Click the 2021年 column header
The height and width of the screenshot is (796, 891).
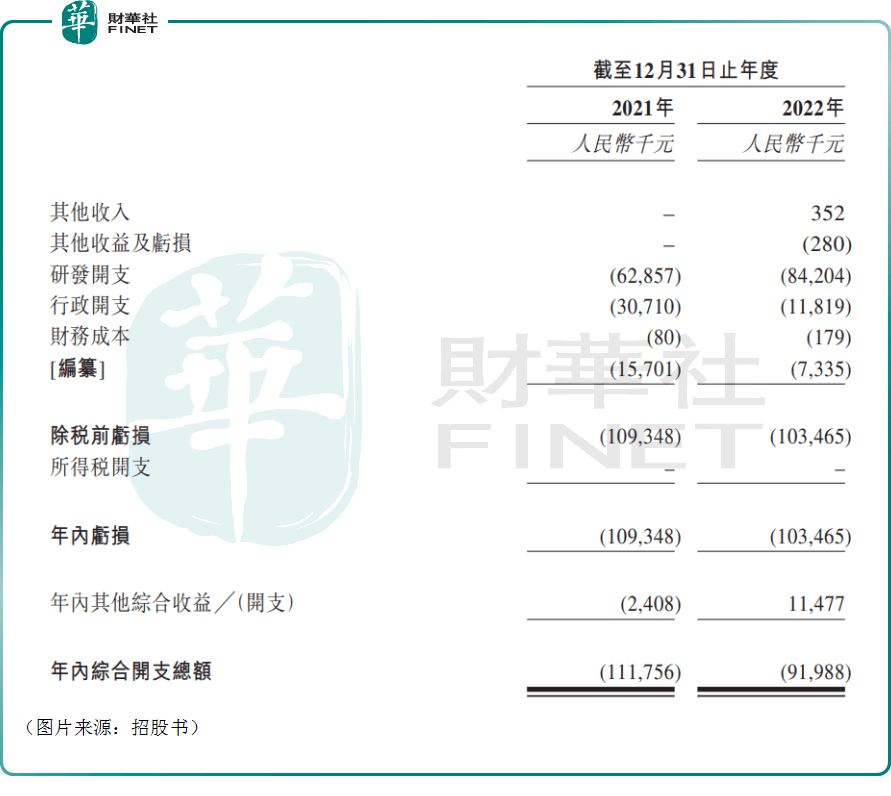coord(642,109)
